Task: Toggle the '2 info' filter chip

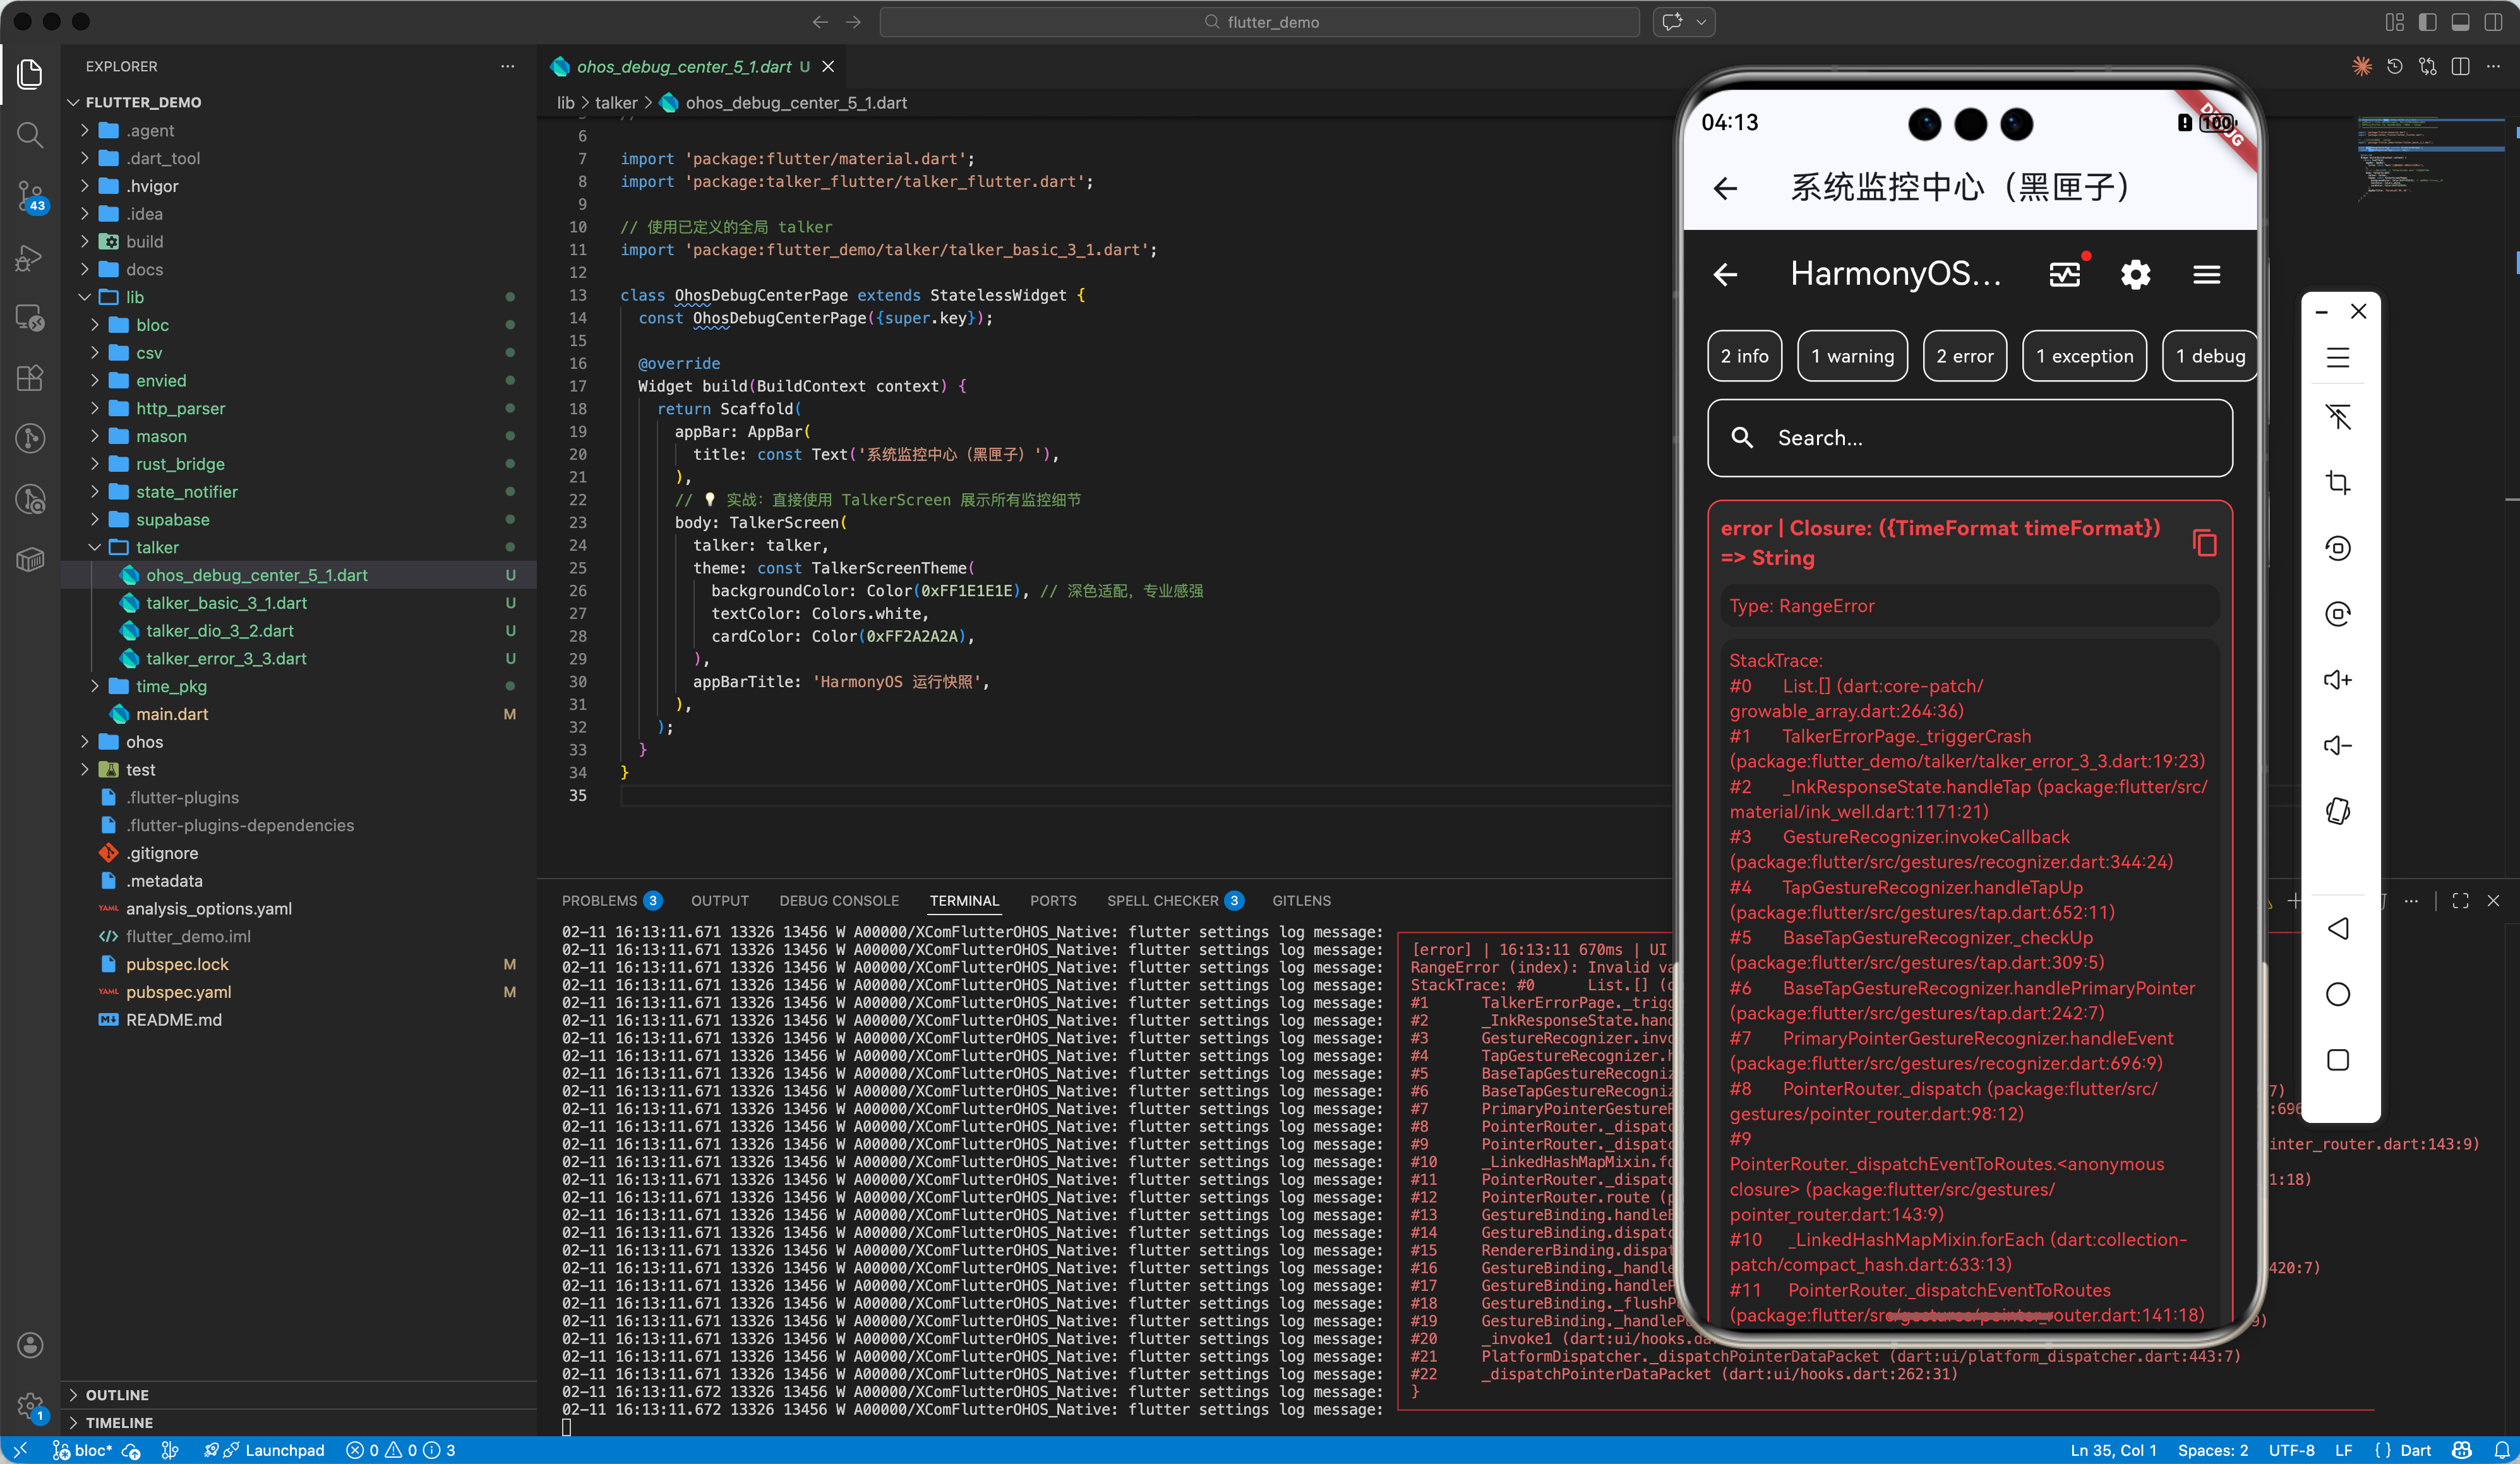Action: [x=1744, y=356]
